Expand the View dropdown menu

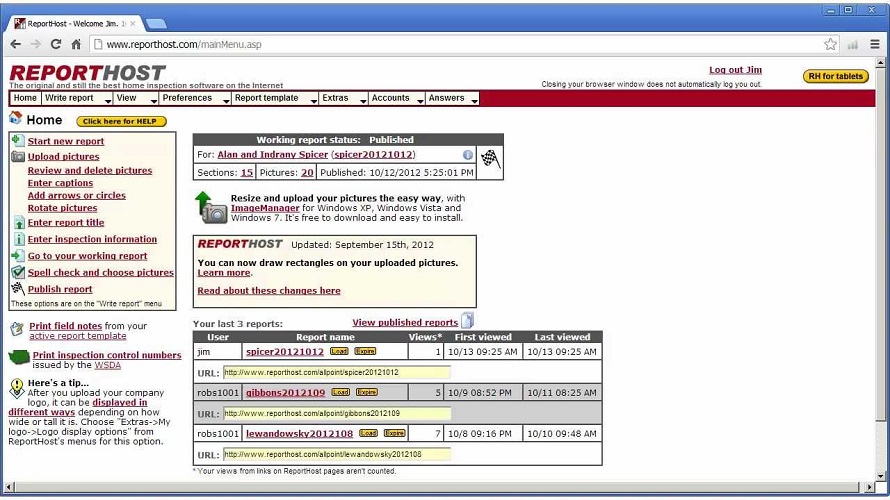(136, 98)
